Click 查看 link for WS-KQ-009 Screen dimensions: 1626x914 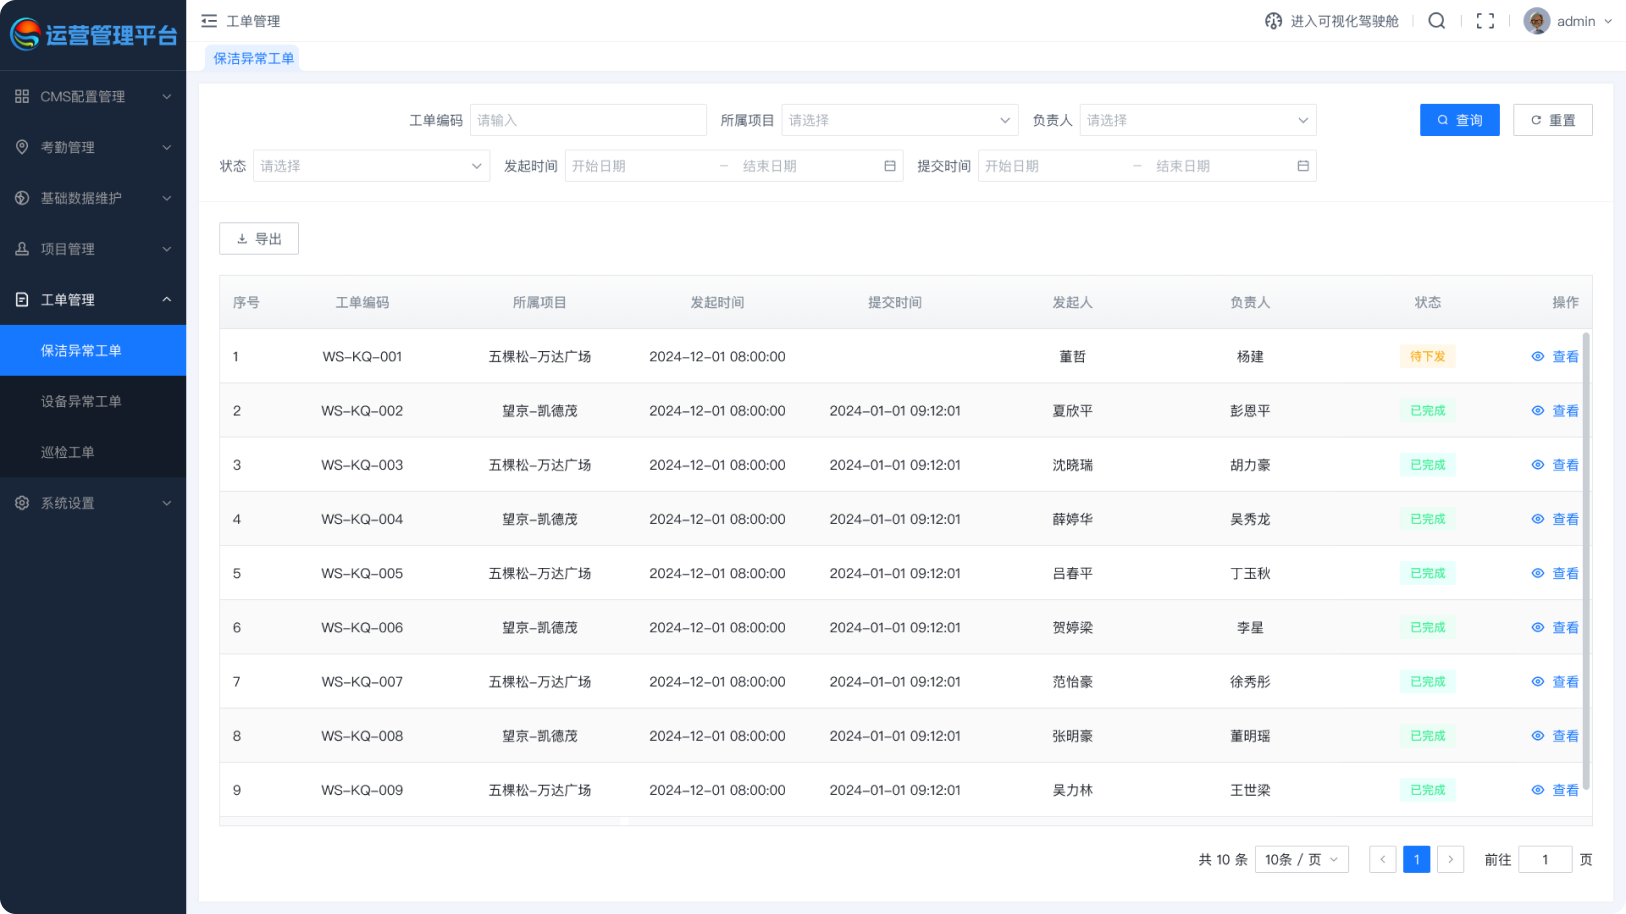(x=1566, y=790)
